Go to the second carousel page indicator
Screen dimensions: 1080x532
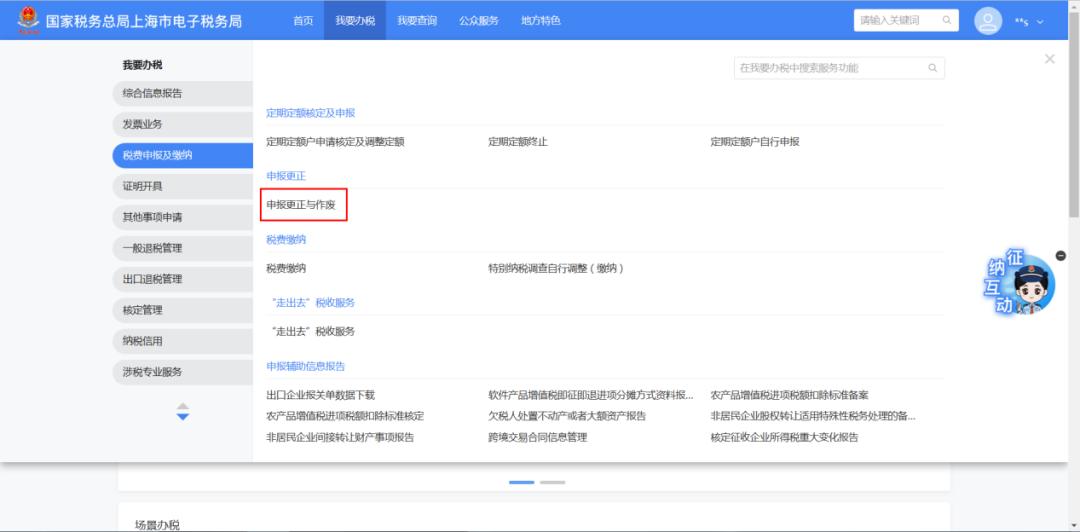[x=552, y=482]
